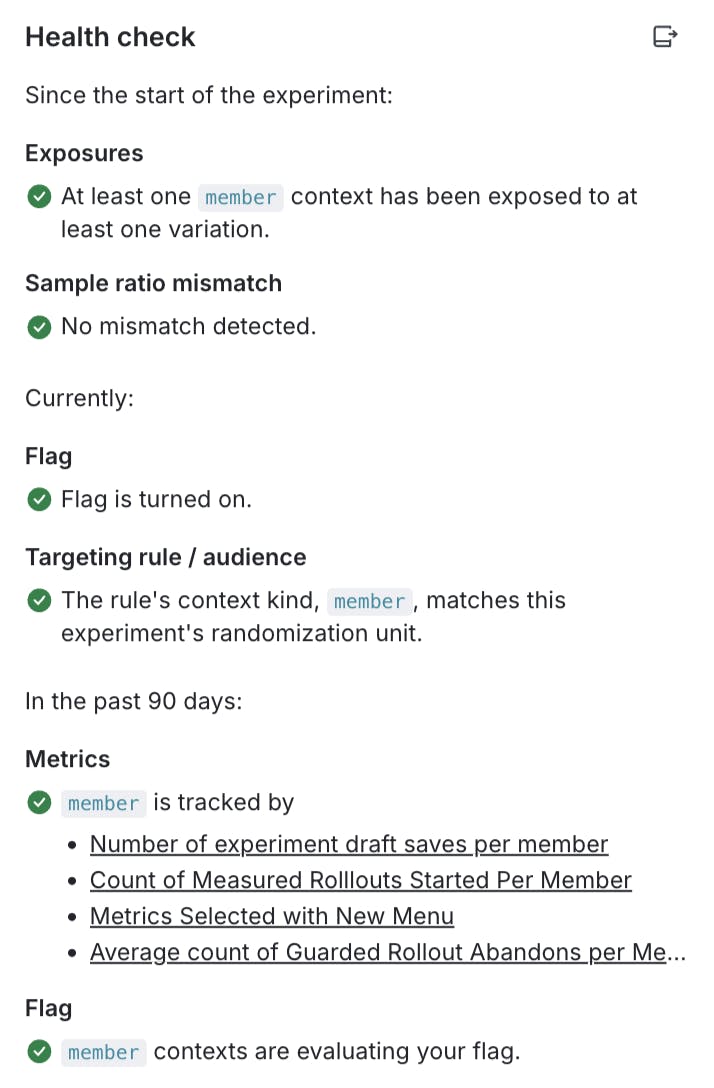The width and height of the screenshot is (714, 1088).
Task: Click the check icon beside contexts are evaluating your flag
Action: pos(39,1052)
